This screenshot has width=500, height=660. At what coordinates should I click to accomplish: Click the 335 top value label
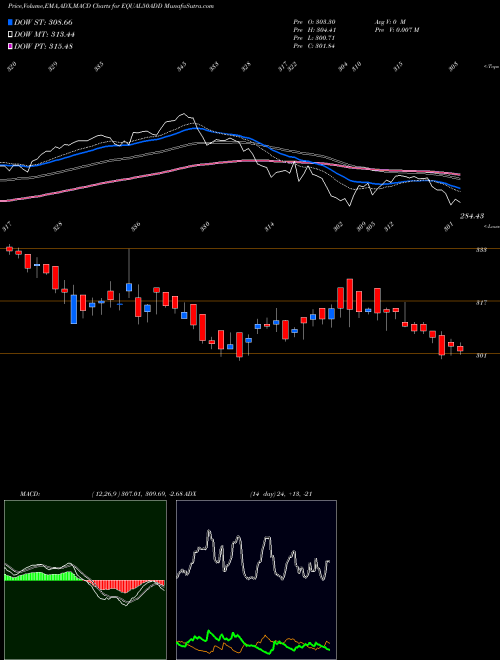(x=98, y=67)
